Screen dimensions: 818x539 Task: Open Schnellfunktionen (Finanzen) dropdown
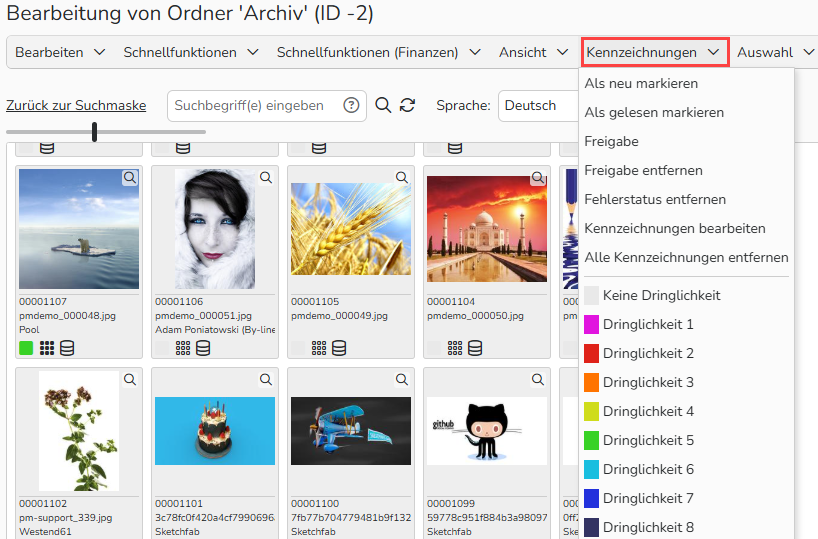click(x=378, y=52)
